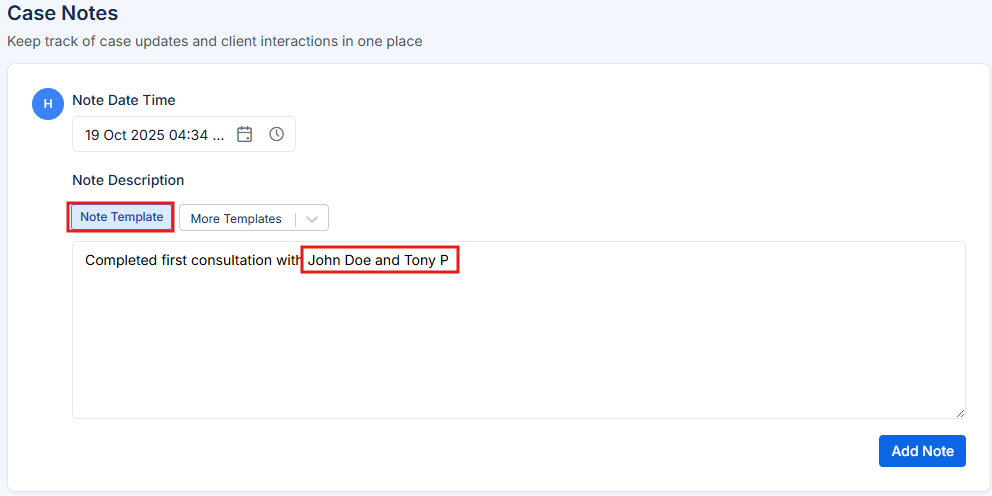Click the Note Description label
Screen dimensions: 992x496
[128, 180]
